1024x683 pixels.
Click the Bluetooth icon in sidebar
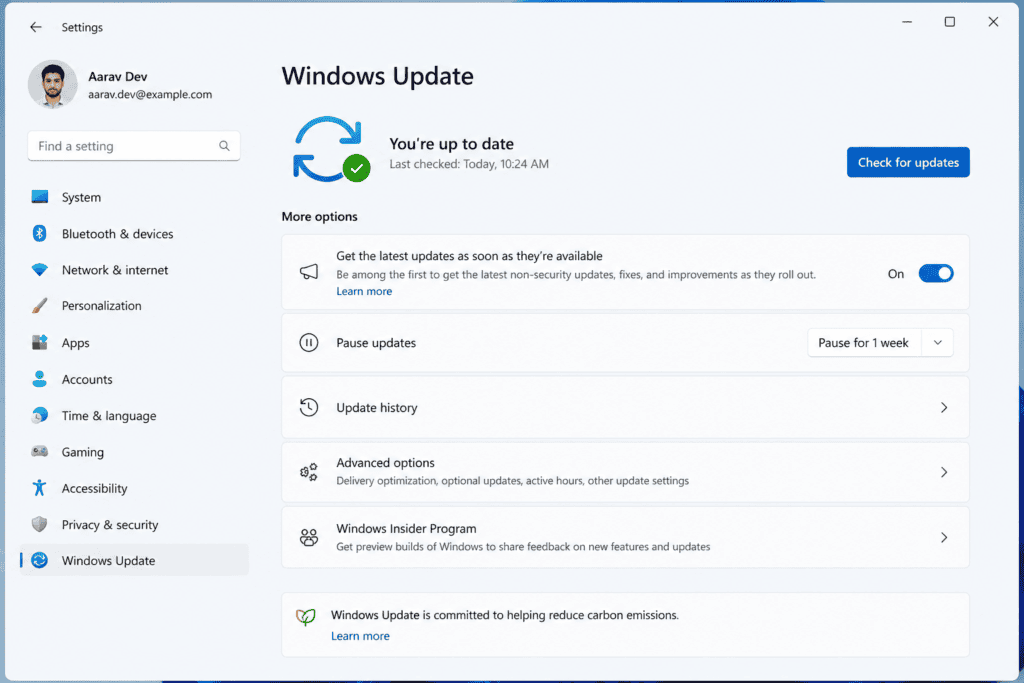click(x=40, y=233)
